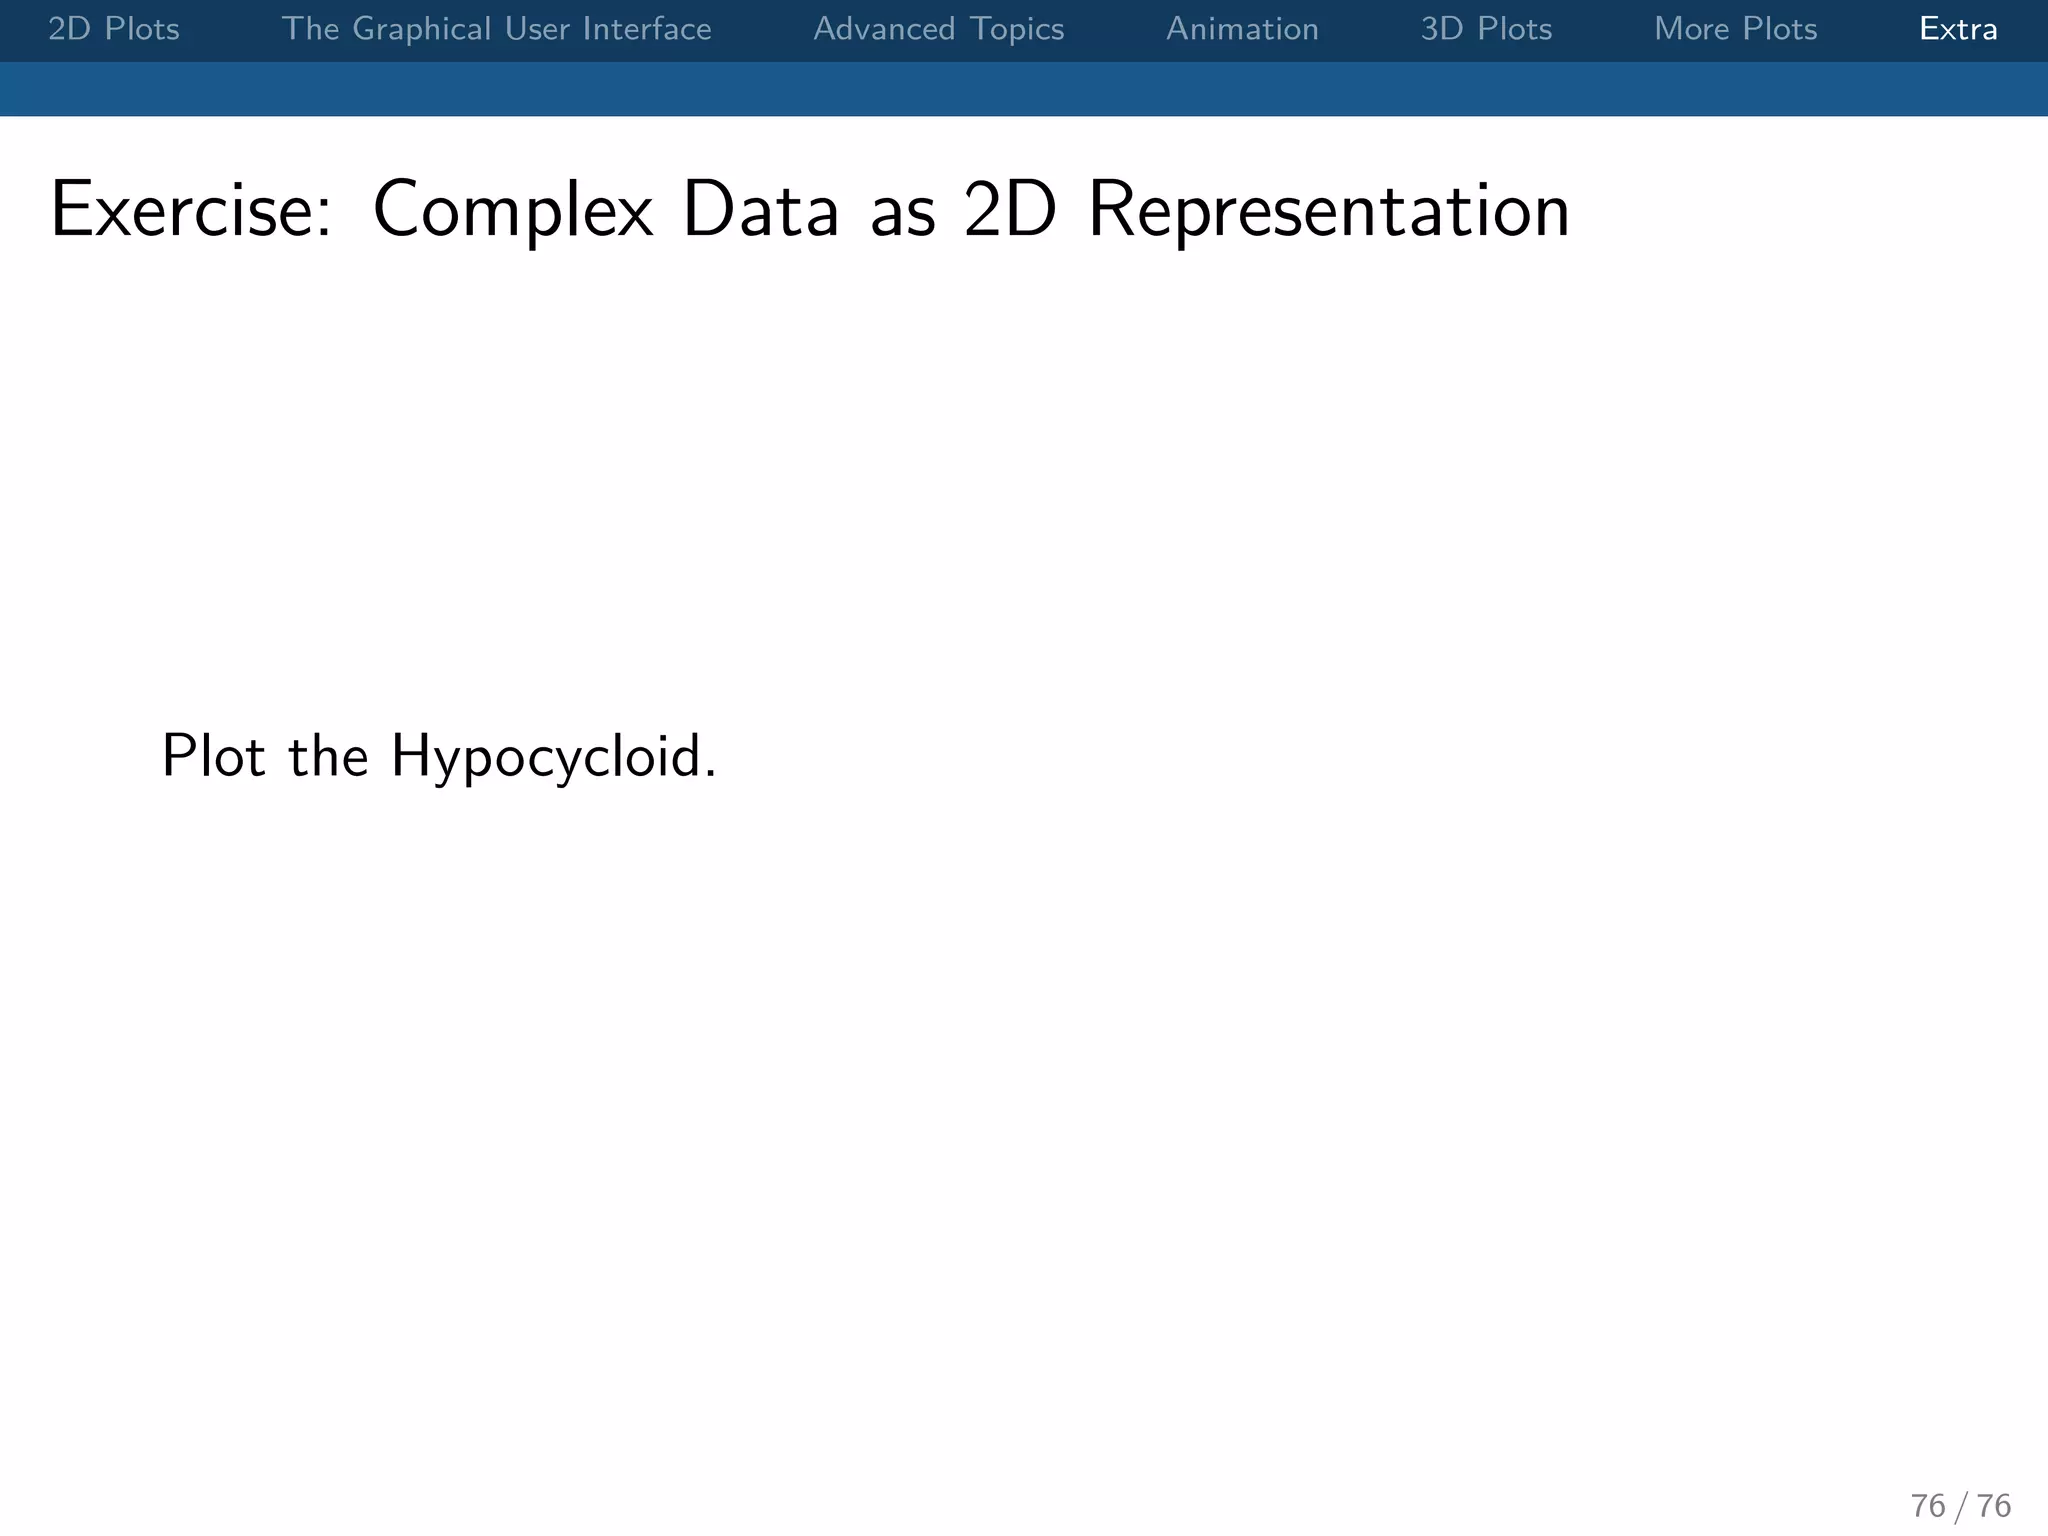Open the 2D Plots section link

coord(114,29)
